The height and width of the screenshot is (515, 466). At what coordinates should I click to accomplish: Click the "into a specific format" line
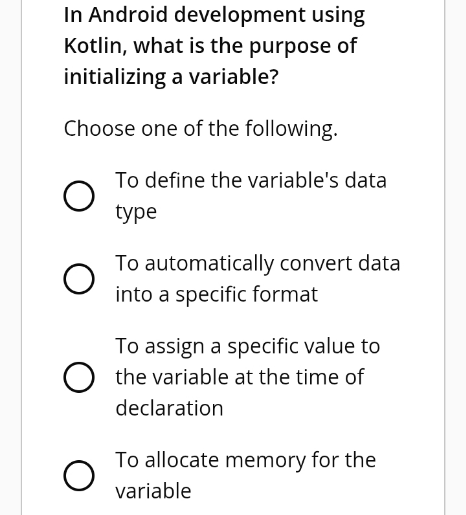click(x=217, y=294)
